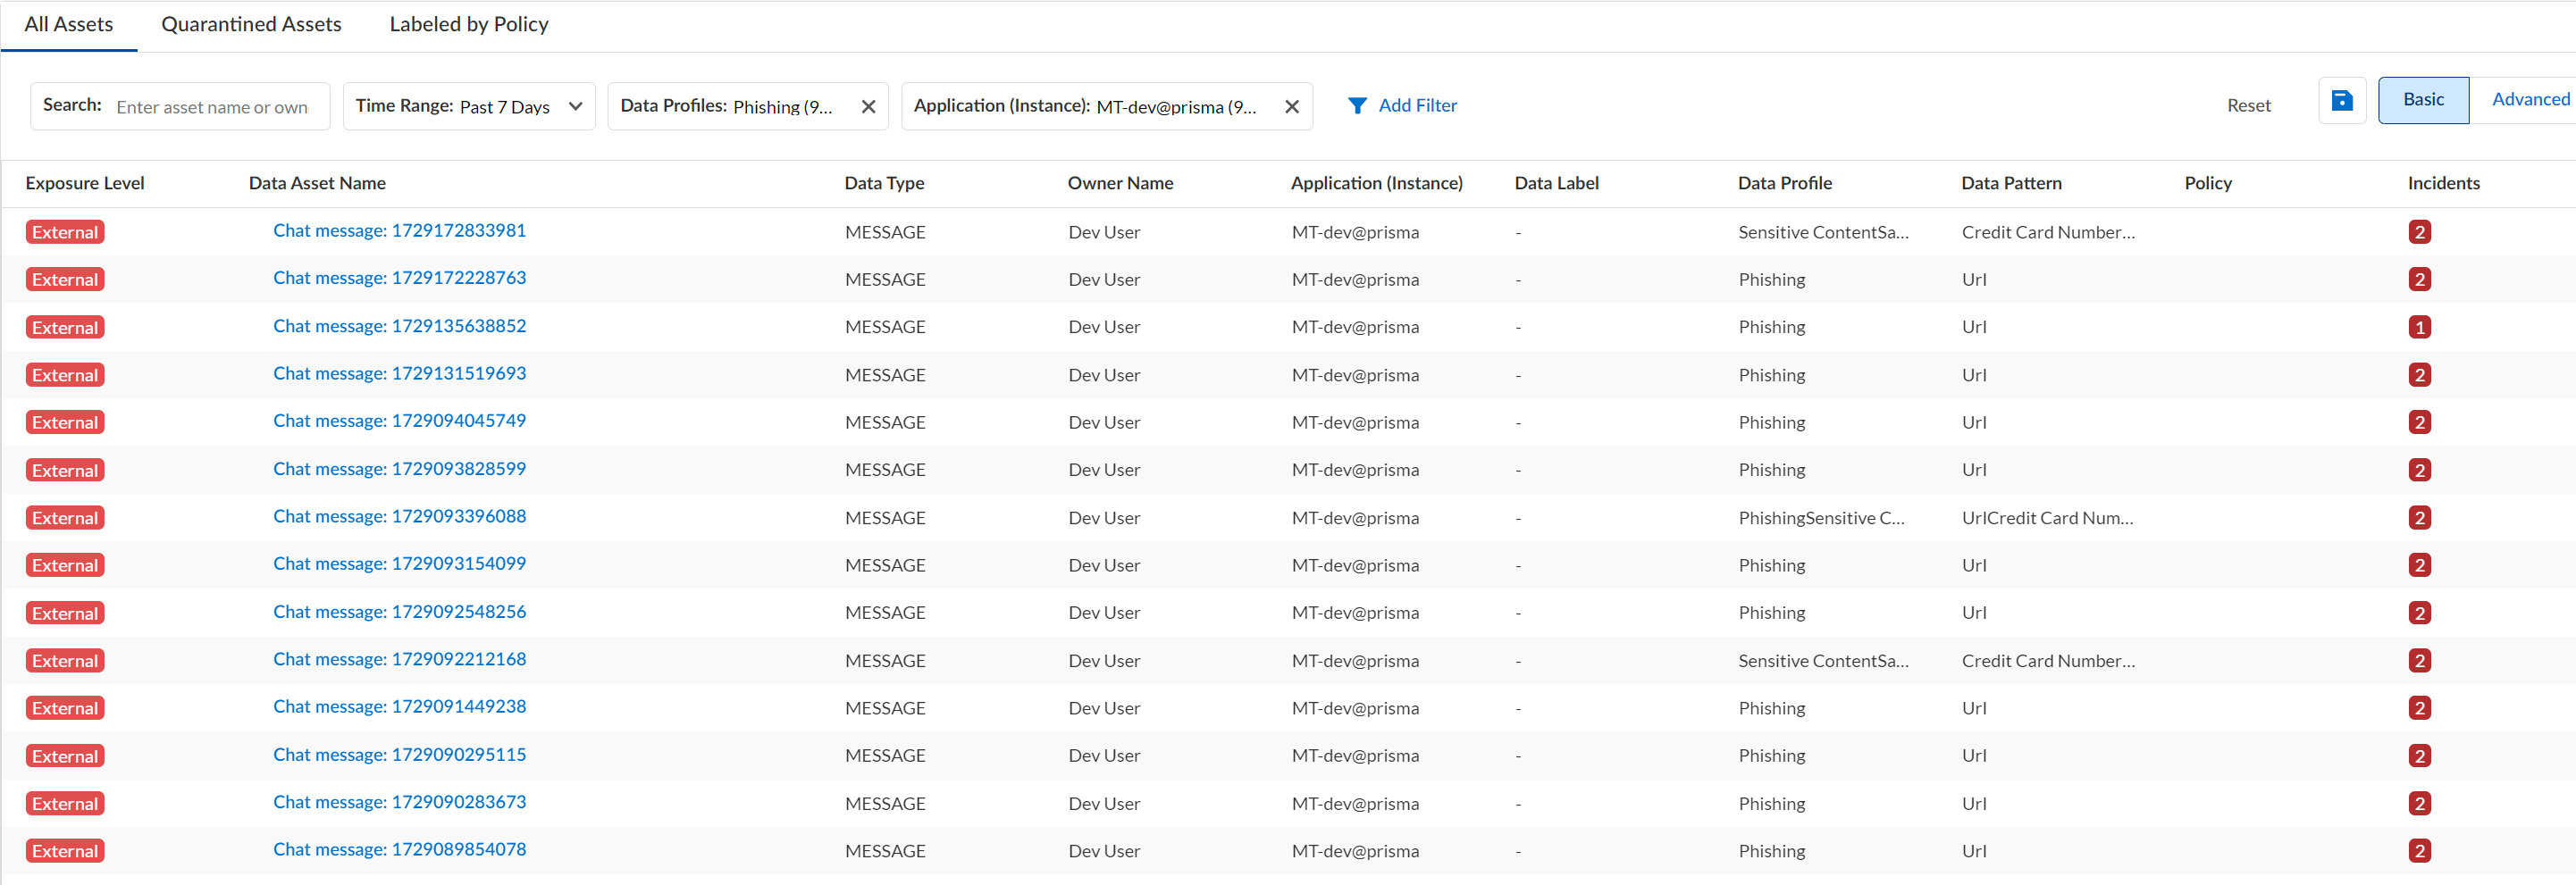Switch to Basic filter mode

2422,100
